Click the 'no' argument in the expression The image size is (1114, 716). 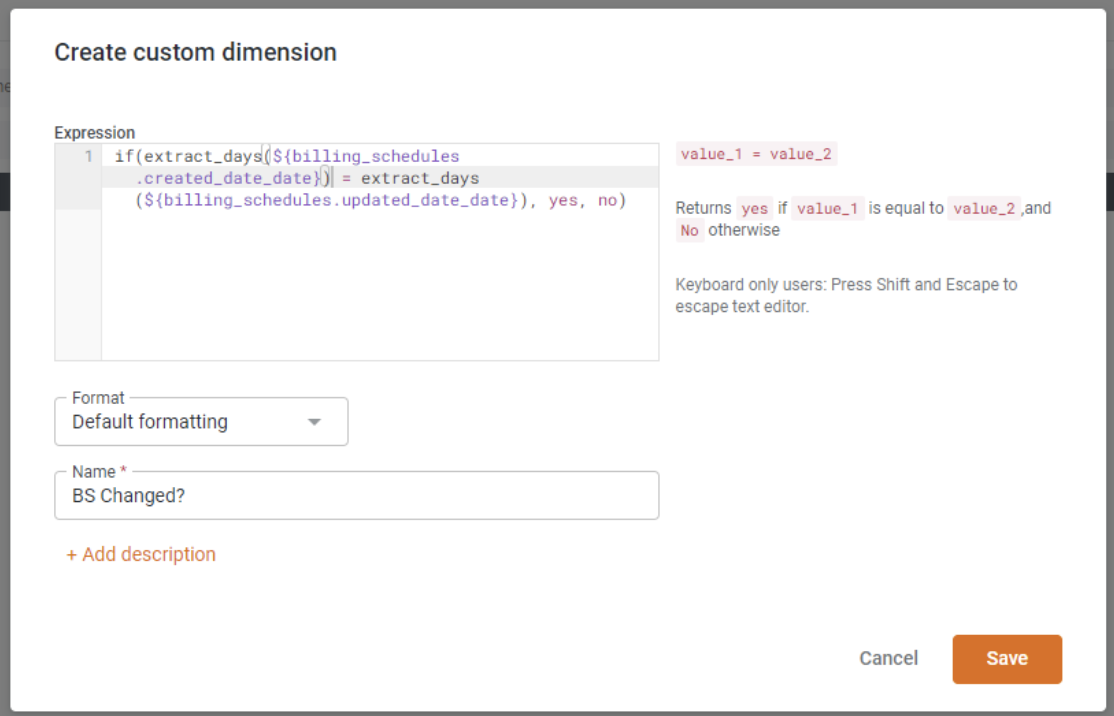click(x=607, y=200)
